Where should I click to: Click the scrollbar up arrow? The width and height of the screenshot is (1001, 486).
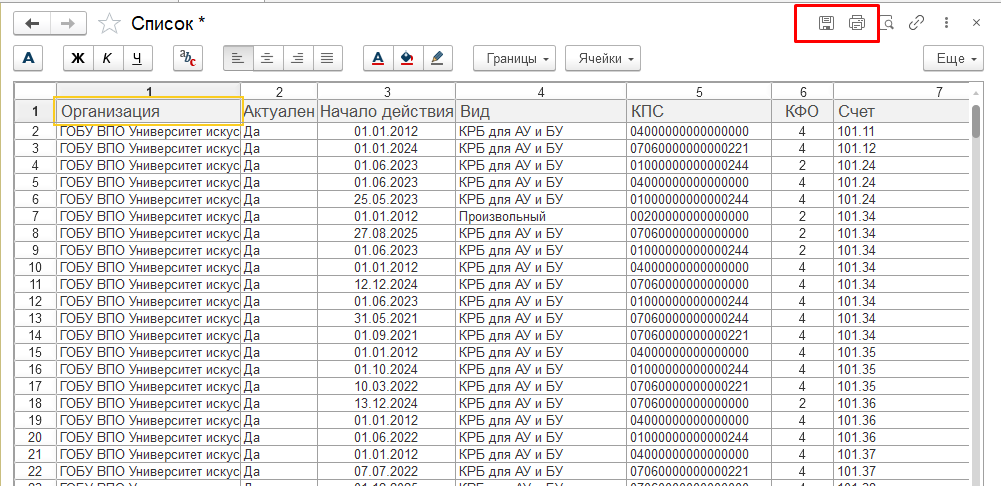[x=976, y=94]
